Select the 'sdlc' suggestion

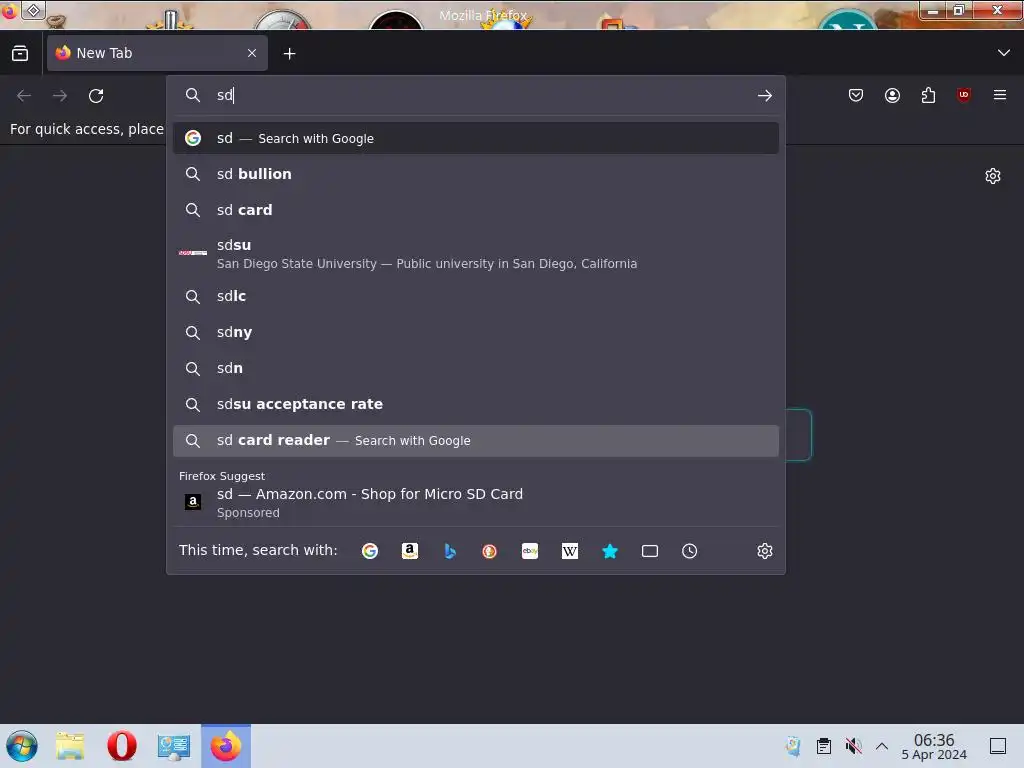click(475, 296)
